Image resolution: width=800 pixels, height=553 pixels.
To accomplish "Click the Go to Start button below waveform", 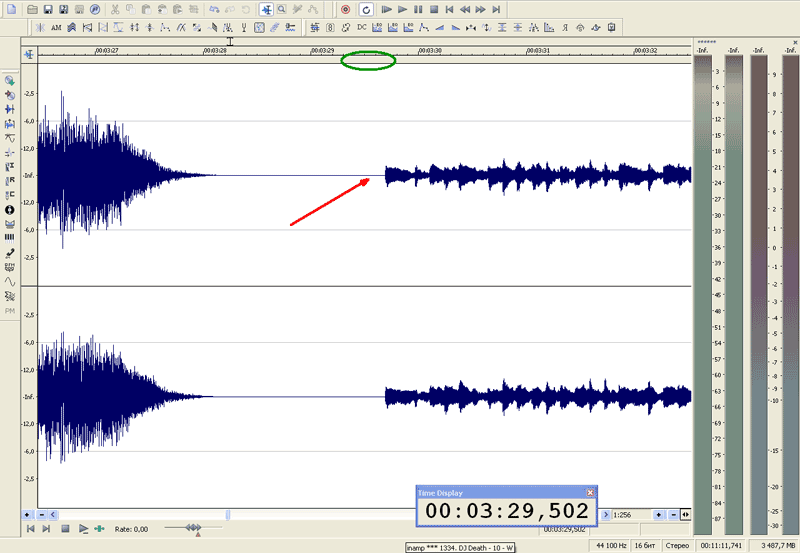I will click(31, 528).
